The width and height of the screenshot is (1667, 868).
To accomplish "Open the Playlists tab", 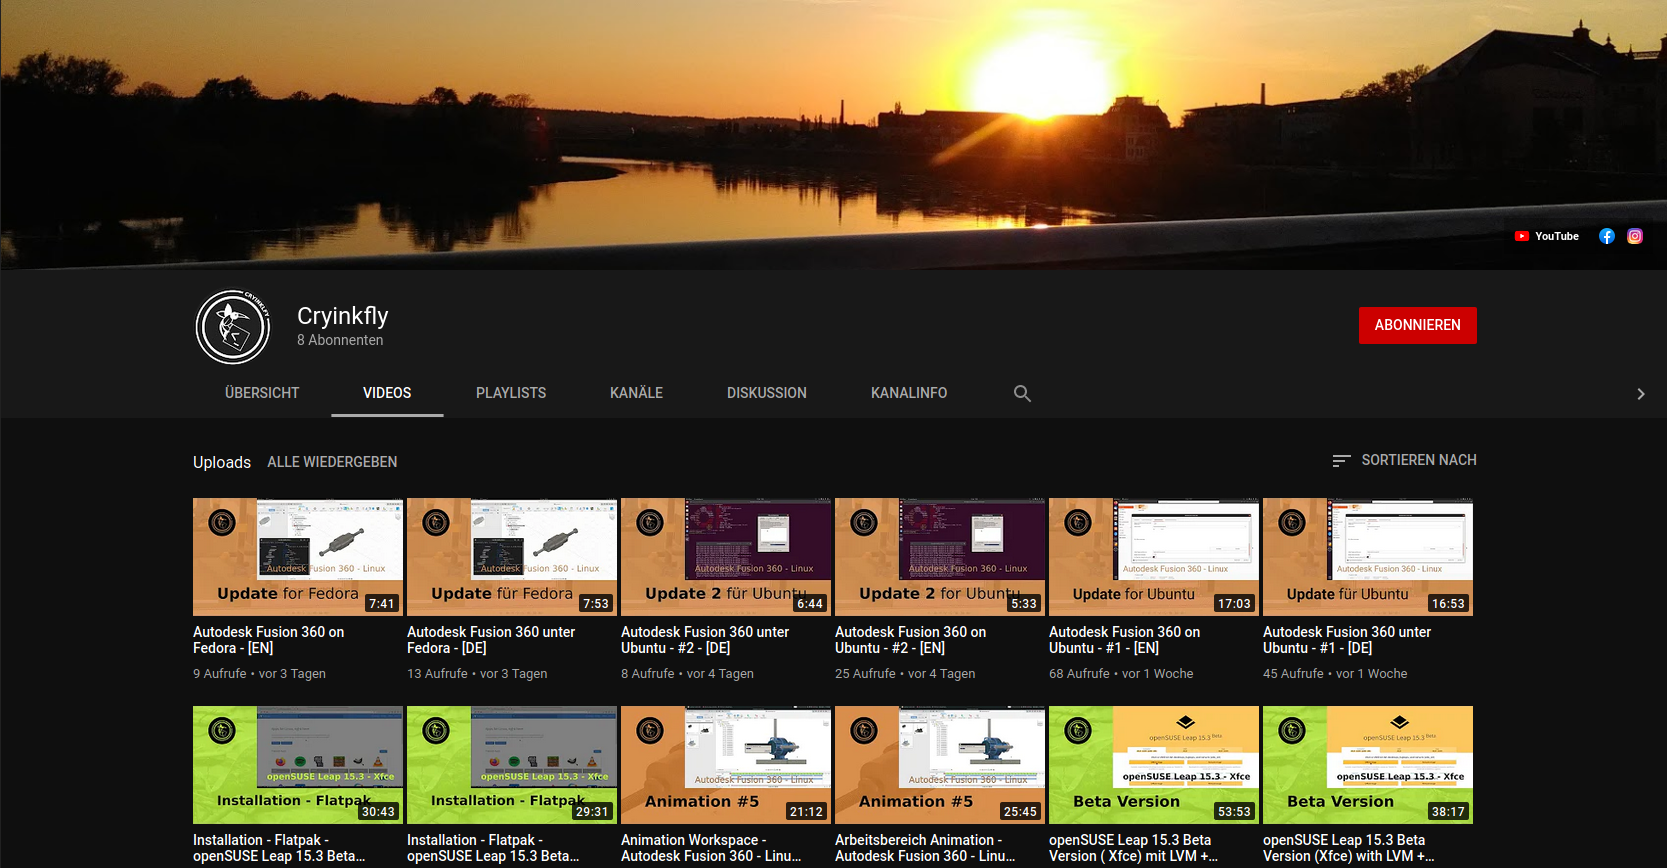I will pyautogui.click(x=511, y=393).
